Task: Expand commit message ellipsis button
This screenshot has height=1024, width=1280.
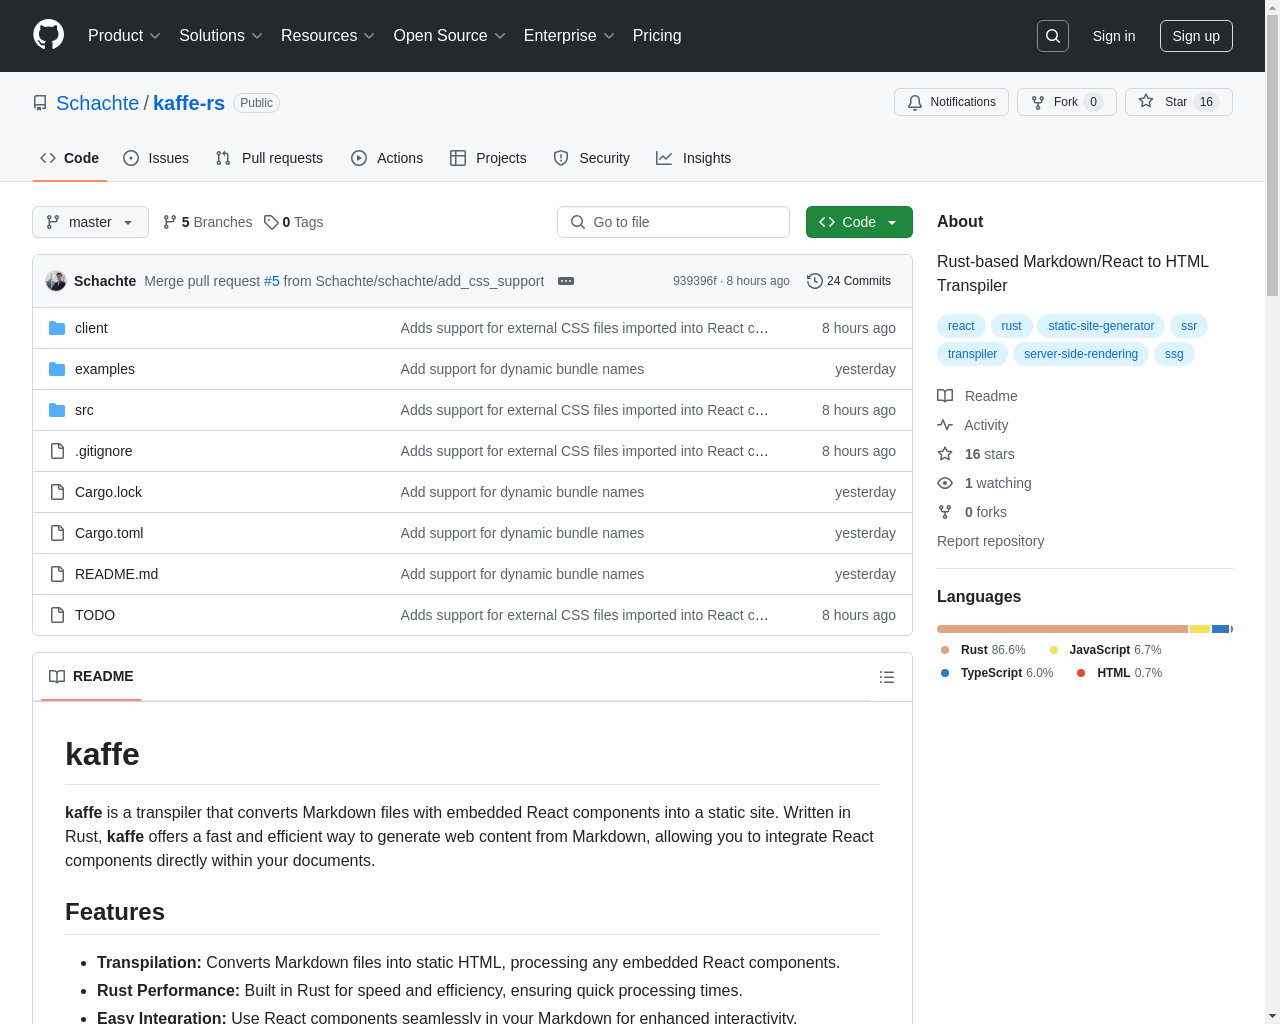Action: (x=566, y=281)
